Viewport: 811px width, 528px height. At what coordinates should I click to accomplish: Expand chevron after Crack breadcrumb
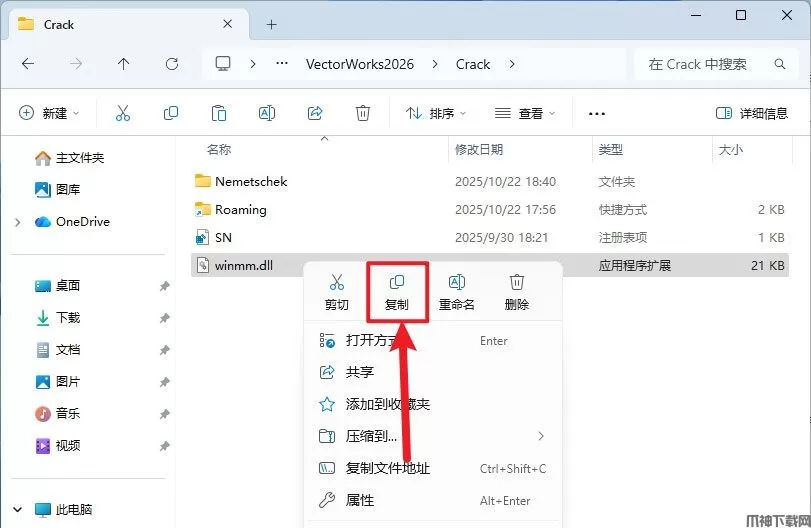tap(512, 64)
